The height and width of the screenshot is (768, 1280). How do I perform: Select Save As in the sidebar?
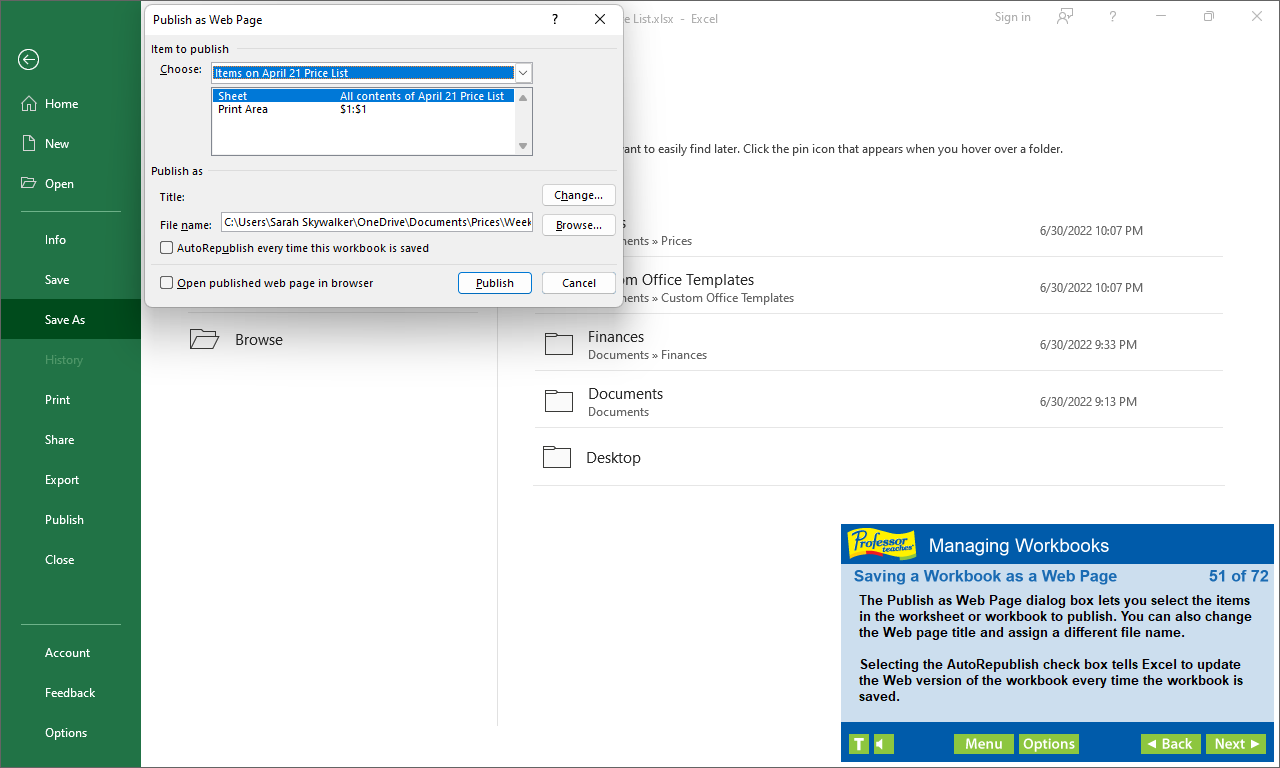click(70, 320)
